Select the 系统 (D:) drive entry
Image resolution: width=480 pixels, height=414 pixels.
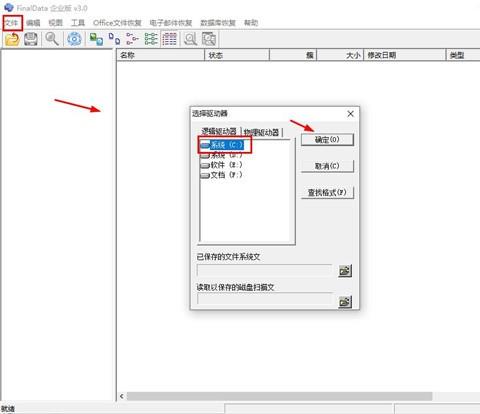pyautogui.click(x=221, y=155)
